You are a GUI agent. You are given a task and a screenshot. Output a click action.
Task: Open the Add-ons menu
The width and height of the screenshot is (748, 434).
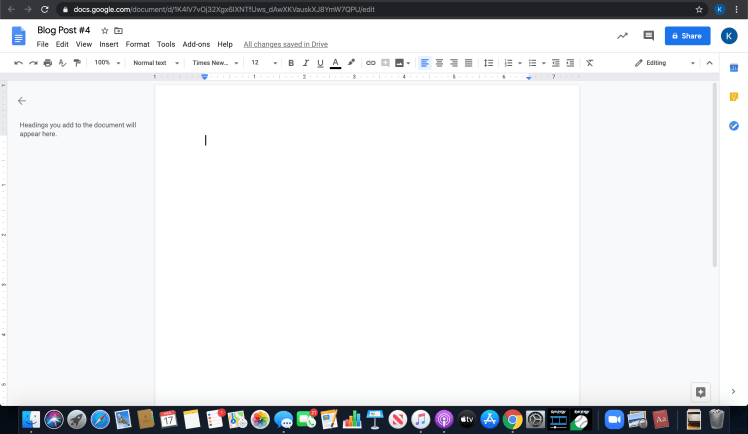point(196,45)
